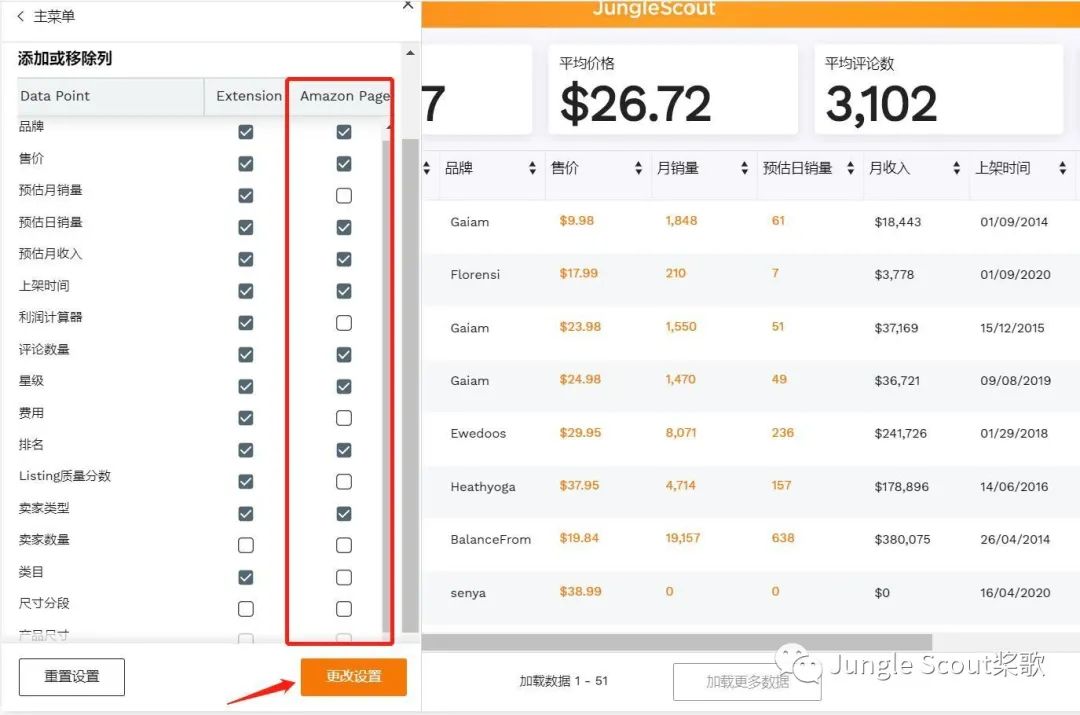Select the Florensi brand cell
This screenshot has width=1080, height=715.
click(475, 275)
